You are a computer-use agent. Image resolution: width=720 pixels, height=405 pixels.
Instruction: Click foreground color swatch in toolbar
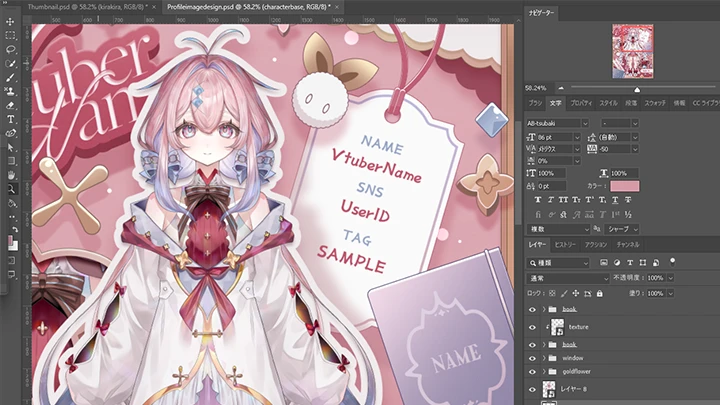pos(10,240)
